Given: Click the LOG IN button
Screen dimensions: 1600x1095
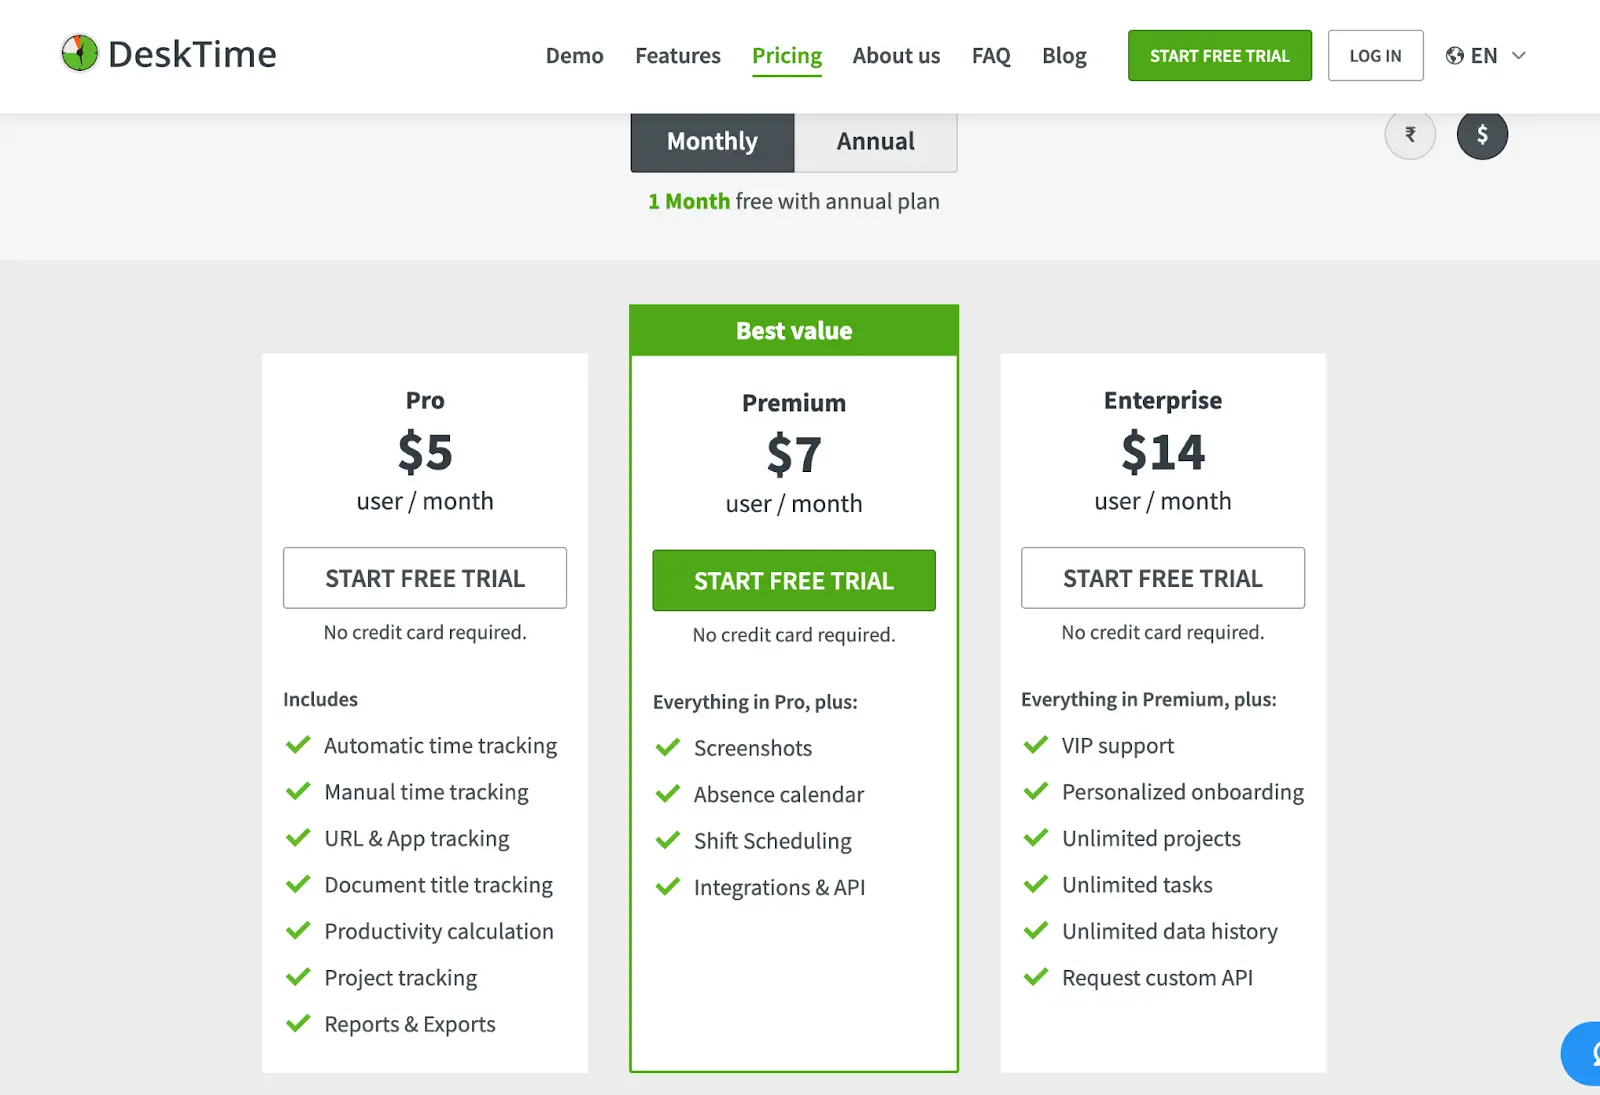Looking at the screenshot, I should point(1375,56).
